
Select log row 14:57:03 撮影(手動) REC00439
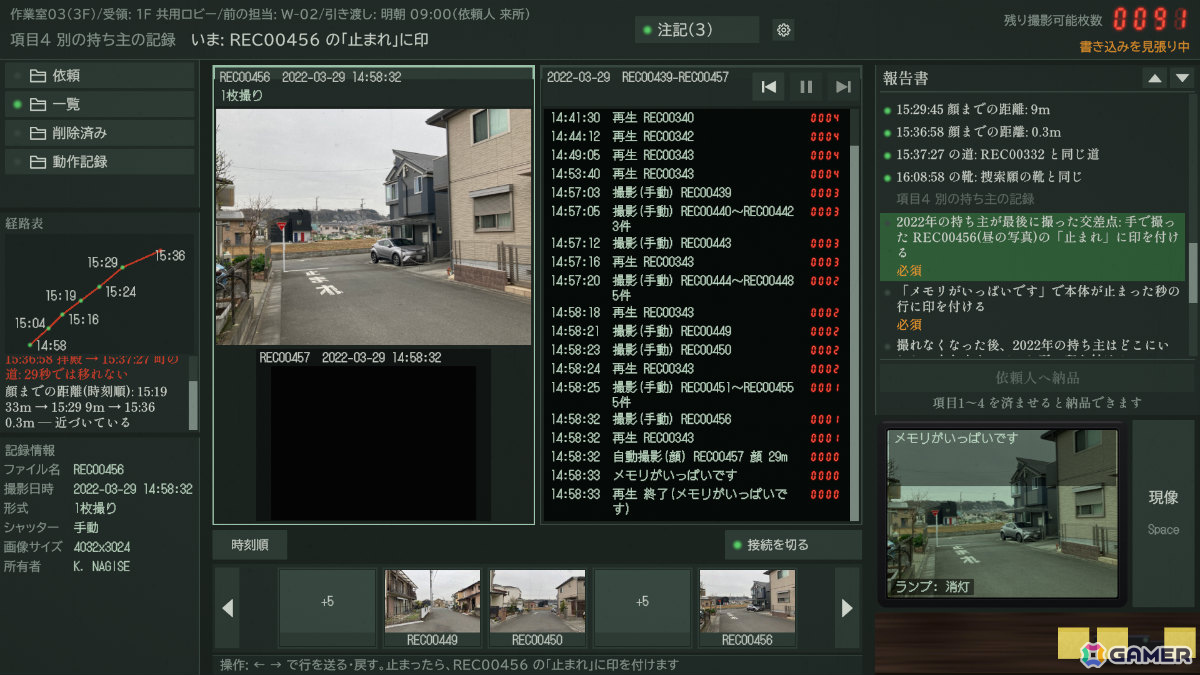point(696,193)
